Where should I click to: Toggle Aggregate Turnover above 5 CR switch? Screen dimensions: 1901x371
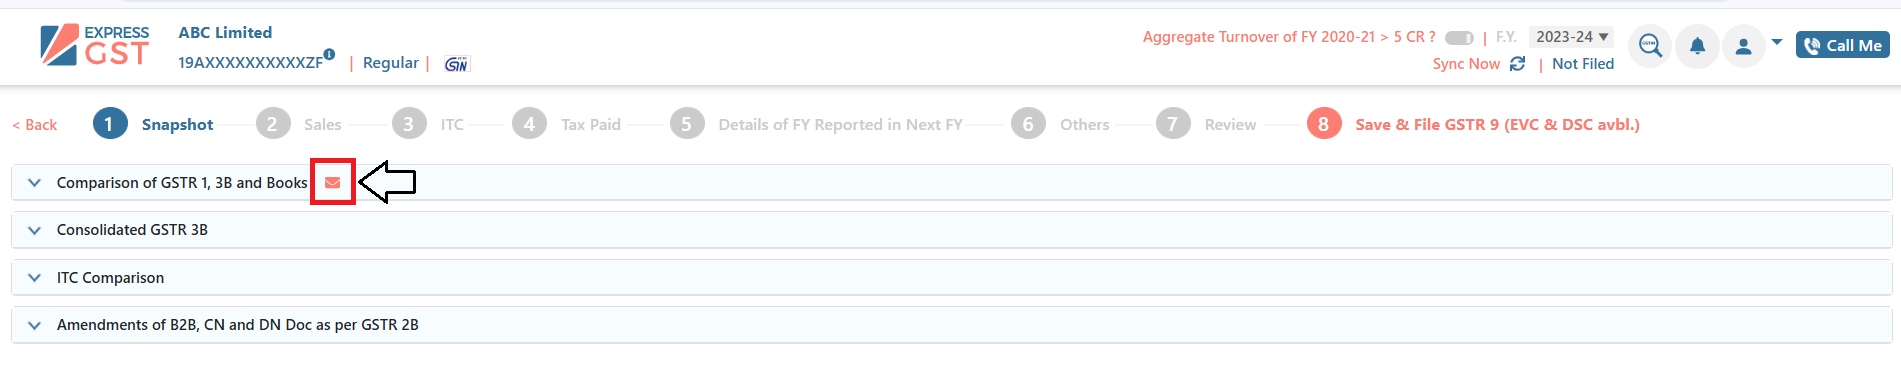(1460, 38)
